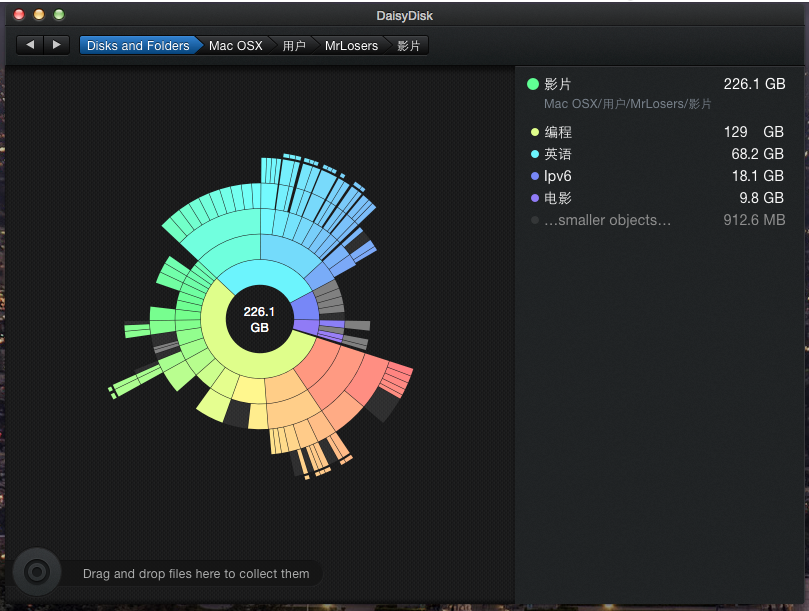Expand the smaller objects entry
This screenshot has width=809, height=611.
point(657,220)
